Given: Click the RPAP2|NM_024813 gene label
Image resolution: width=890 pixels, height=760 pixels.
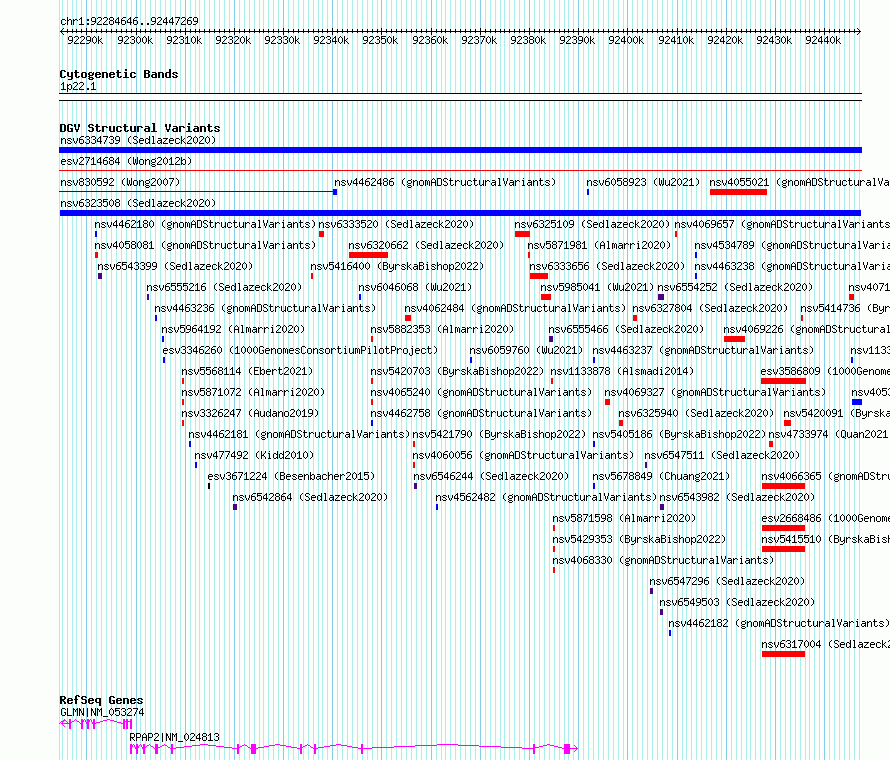Looking at the screenshot, I should pyautogui.click(x=174, y=737).
